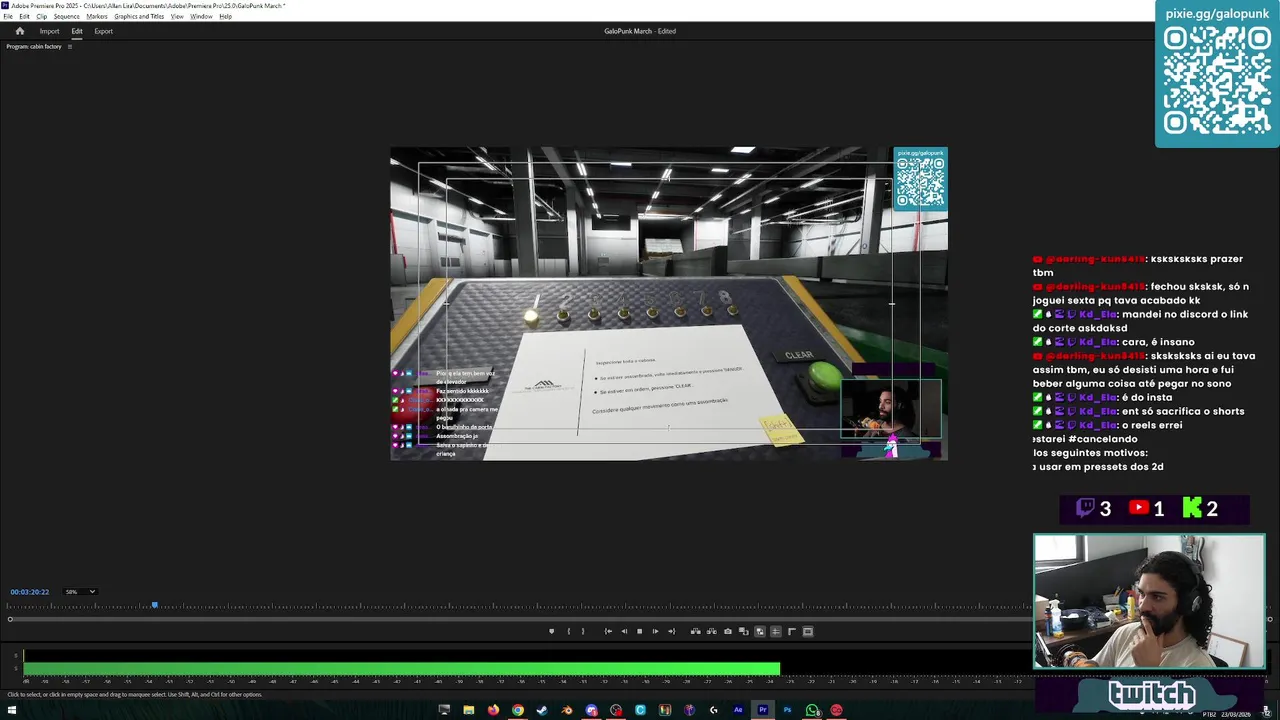Toggle the snap in Program monitor button
1280x720 pixels.
[x=776, y=631]
